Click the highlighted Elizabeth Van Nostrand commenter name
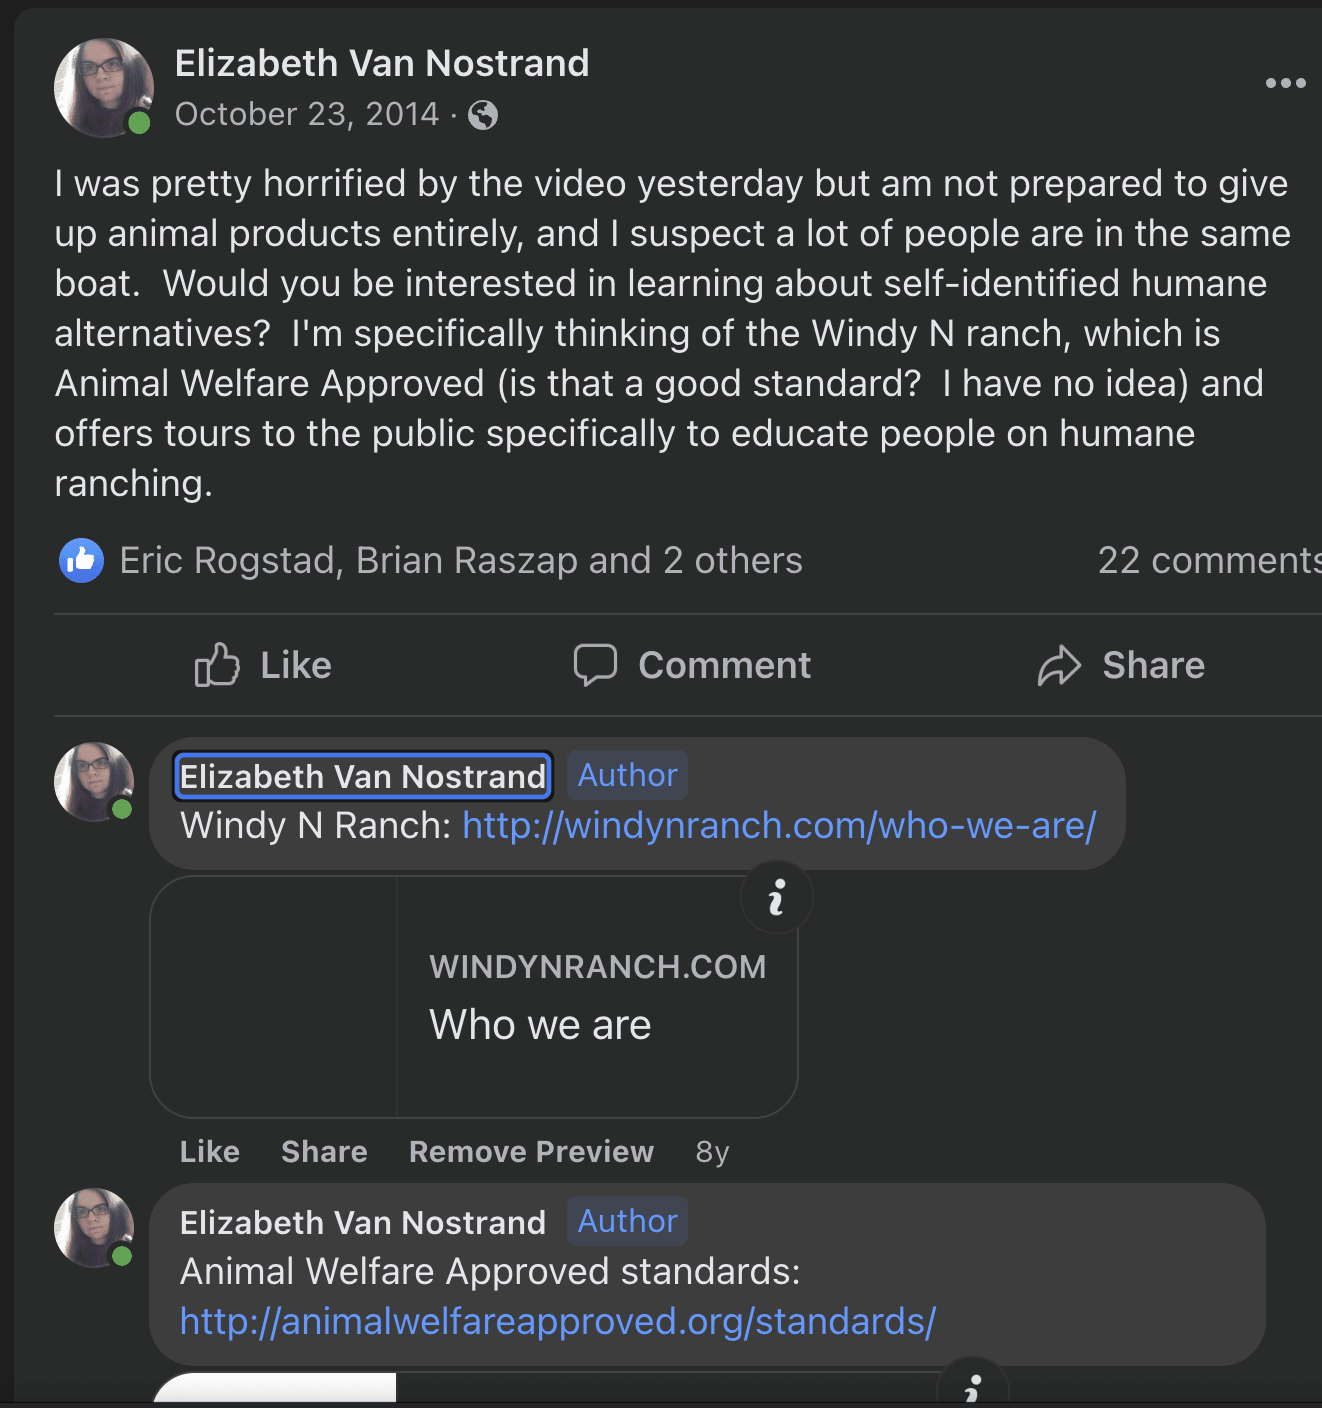1322x1408 pixels. (x=362, y=777)
